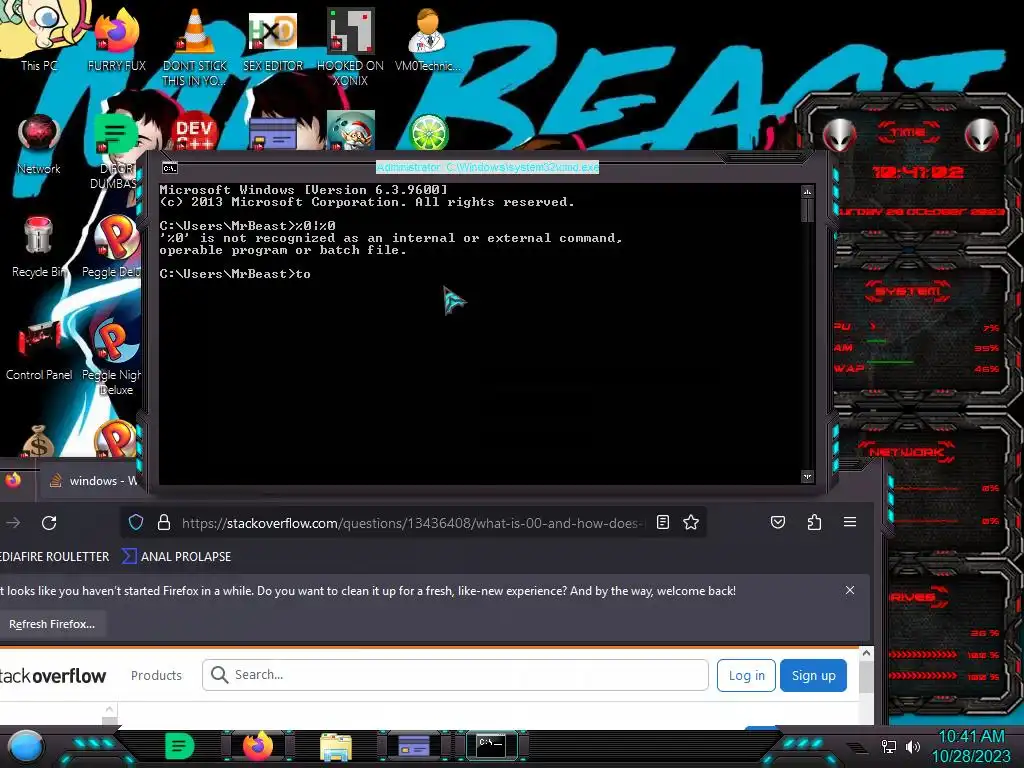Click the Stack Overflow search field
This screenshot has width=1024, height=768.
(455, 675)
